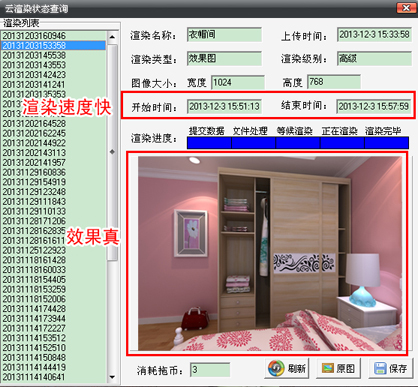418x387 pixels.
Task: Focus the 宽度 field showing 1024
Action: coord(238,82)
